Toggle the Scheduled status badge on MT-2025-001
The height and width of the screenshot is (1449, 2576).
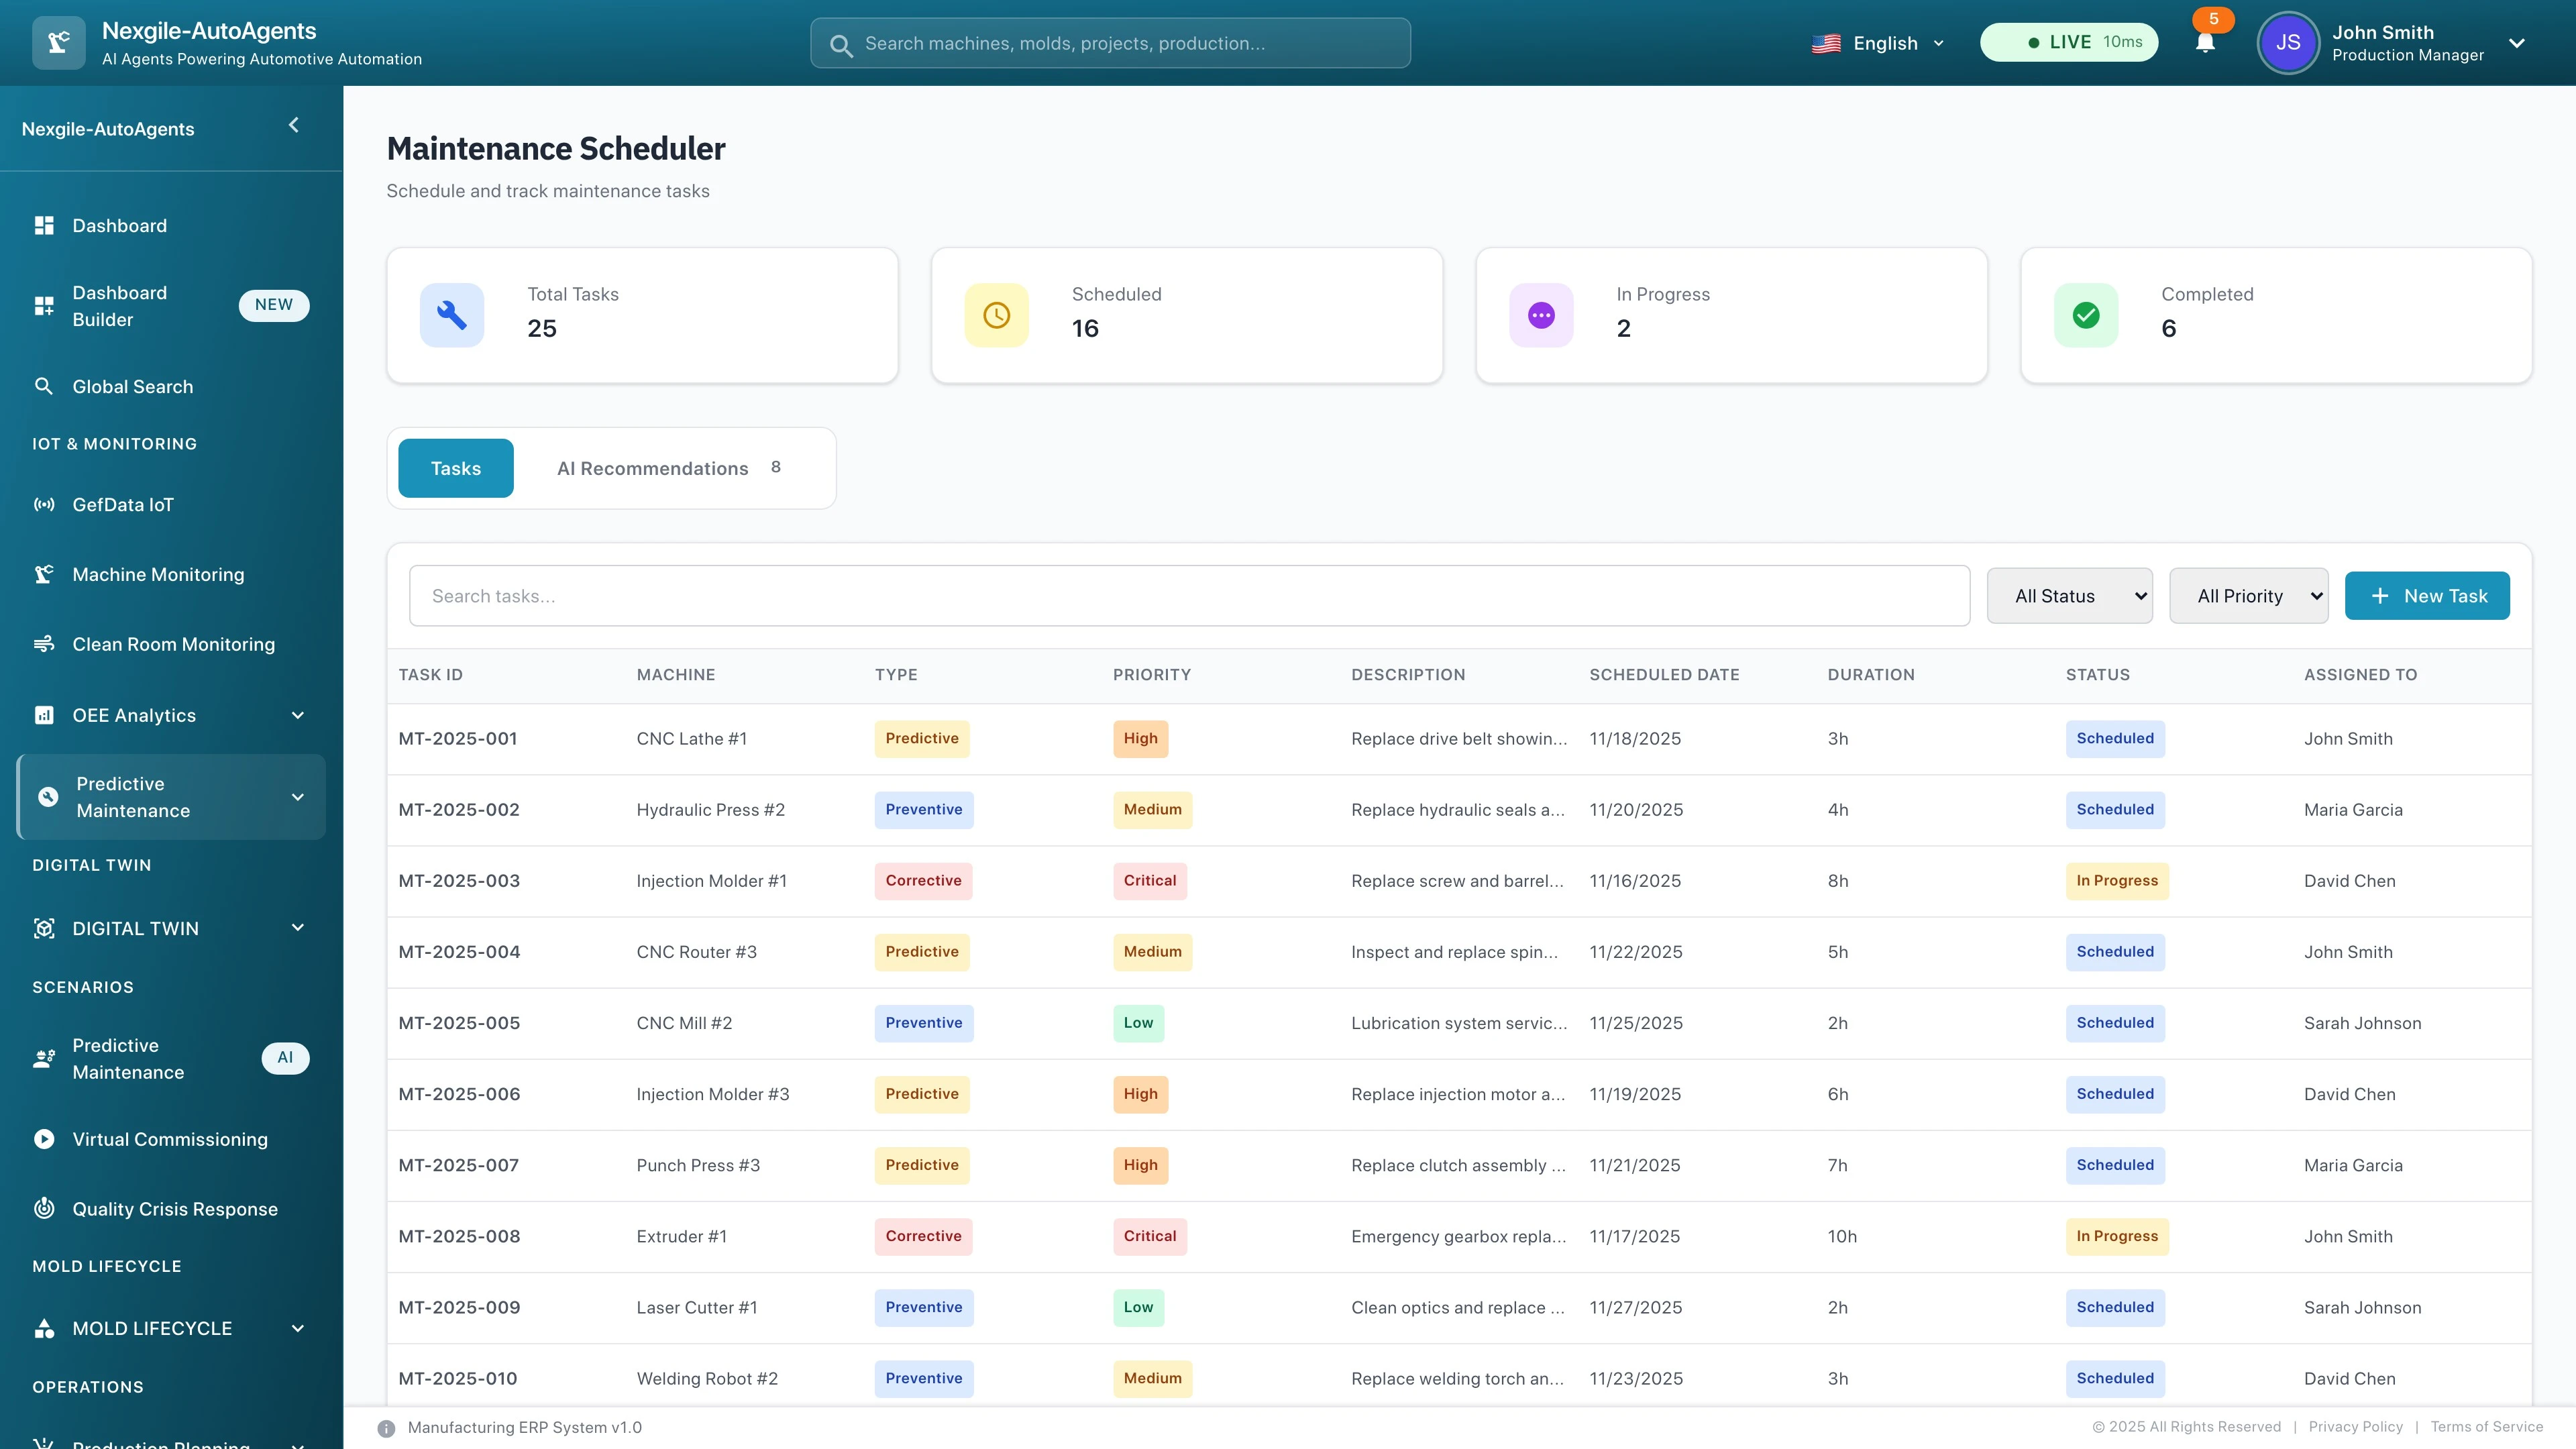click(2115, 738)
